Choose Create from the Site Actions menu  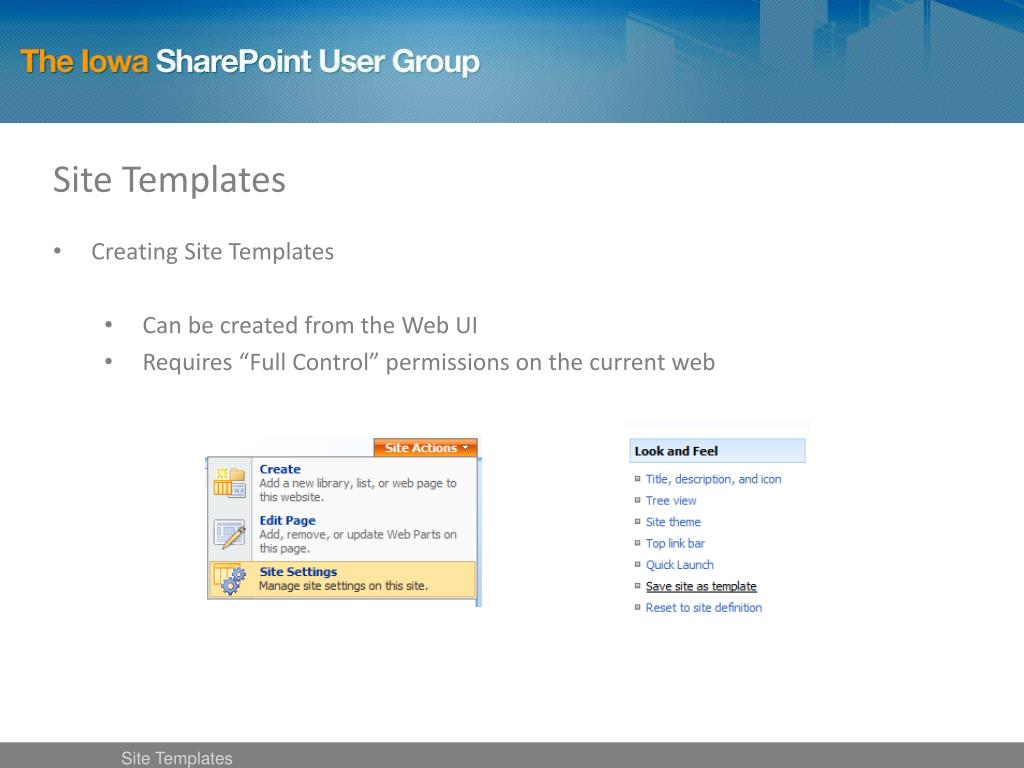pos(342,483)
